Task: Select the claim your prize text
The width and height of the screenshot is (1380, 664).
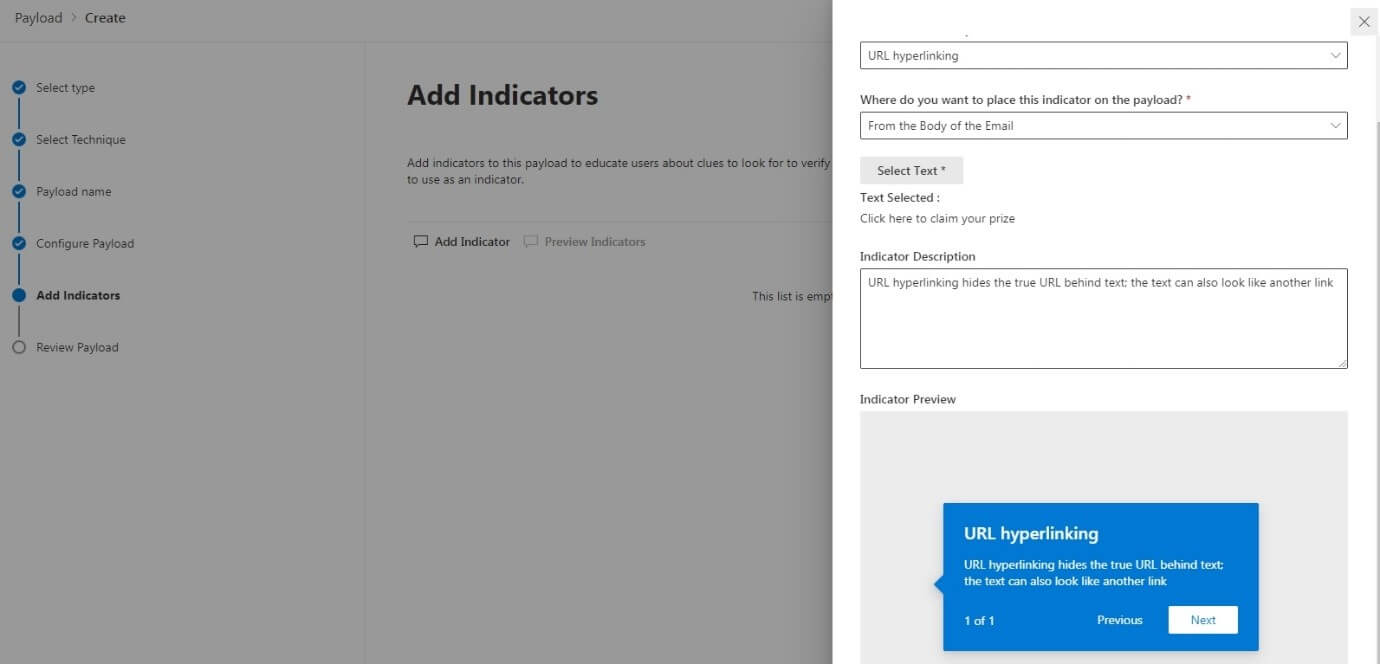Action: [x=937, y=218]
